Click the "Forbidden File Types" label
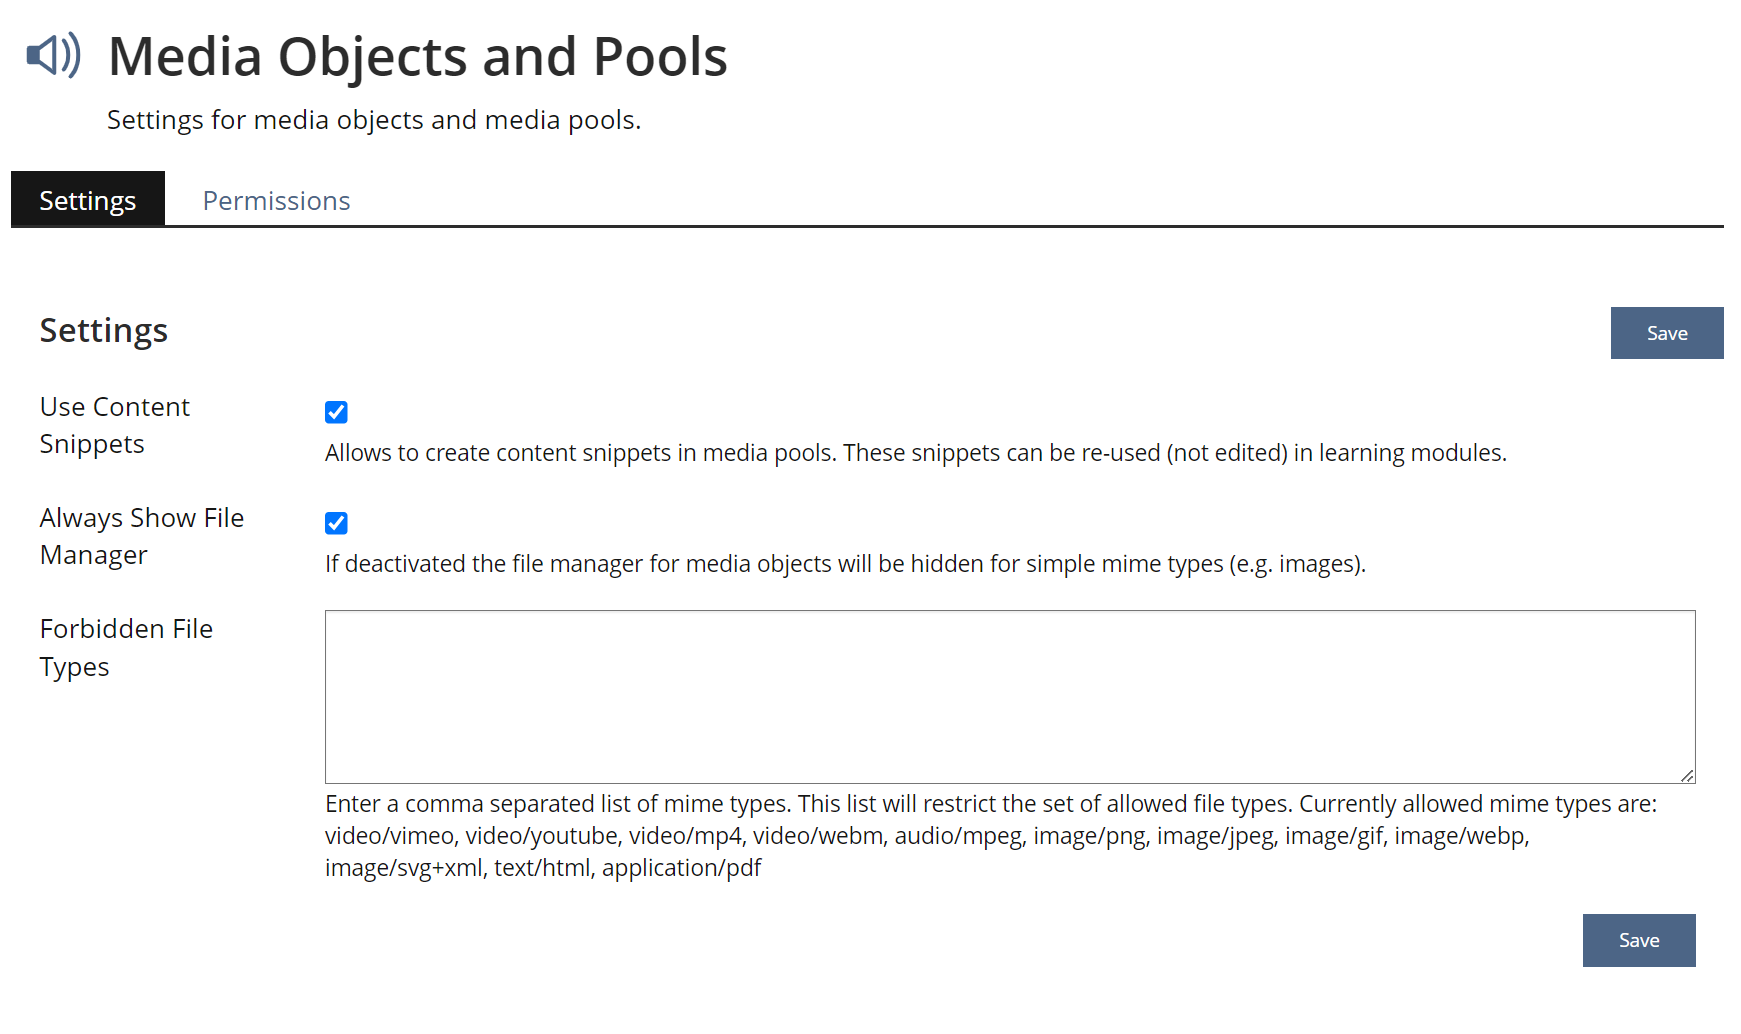Screen dimensions: 1741x1034 click(126, 647)
